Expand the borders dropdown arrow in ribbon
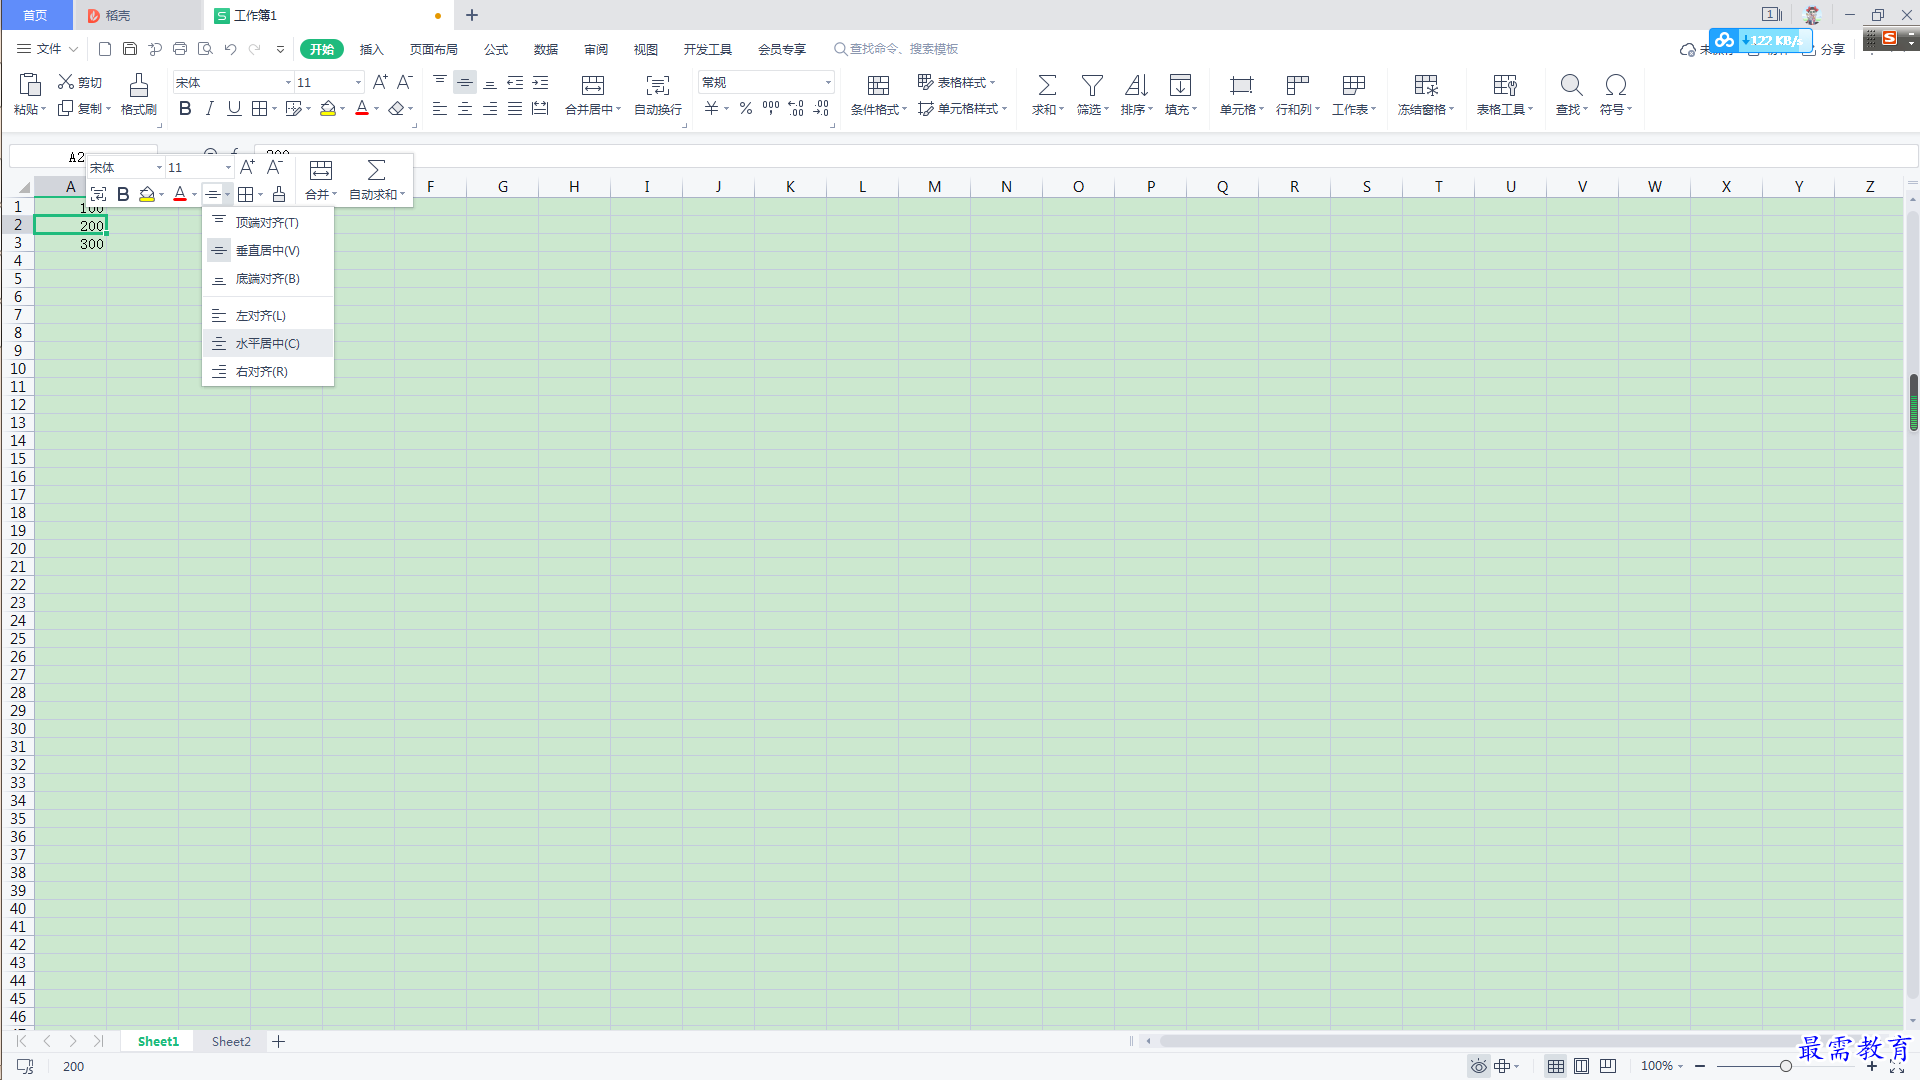This screenshot has height=1080, width=1920. [x=274, y=109]
